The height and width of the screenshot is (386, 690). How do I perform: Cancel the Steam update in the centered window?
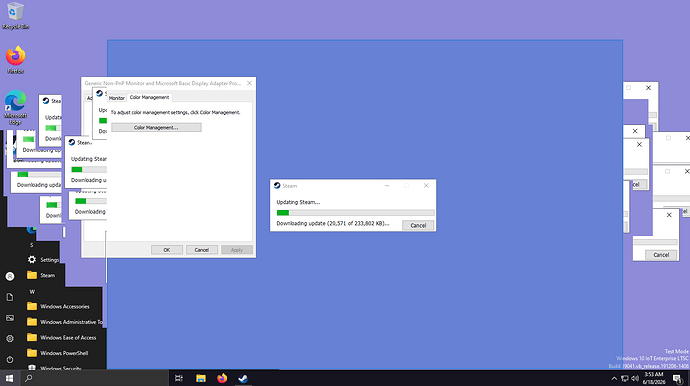click(x=418, y=225)
